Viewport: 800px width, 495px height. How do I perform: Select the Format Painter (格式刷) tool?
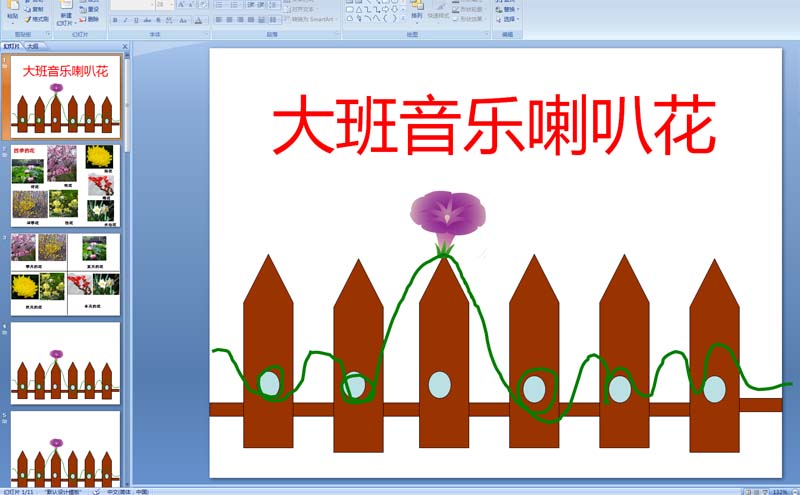[37, 19]
